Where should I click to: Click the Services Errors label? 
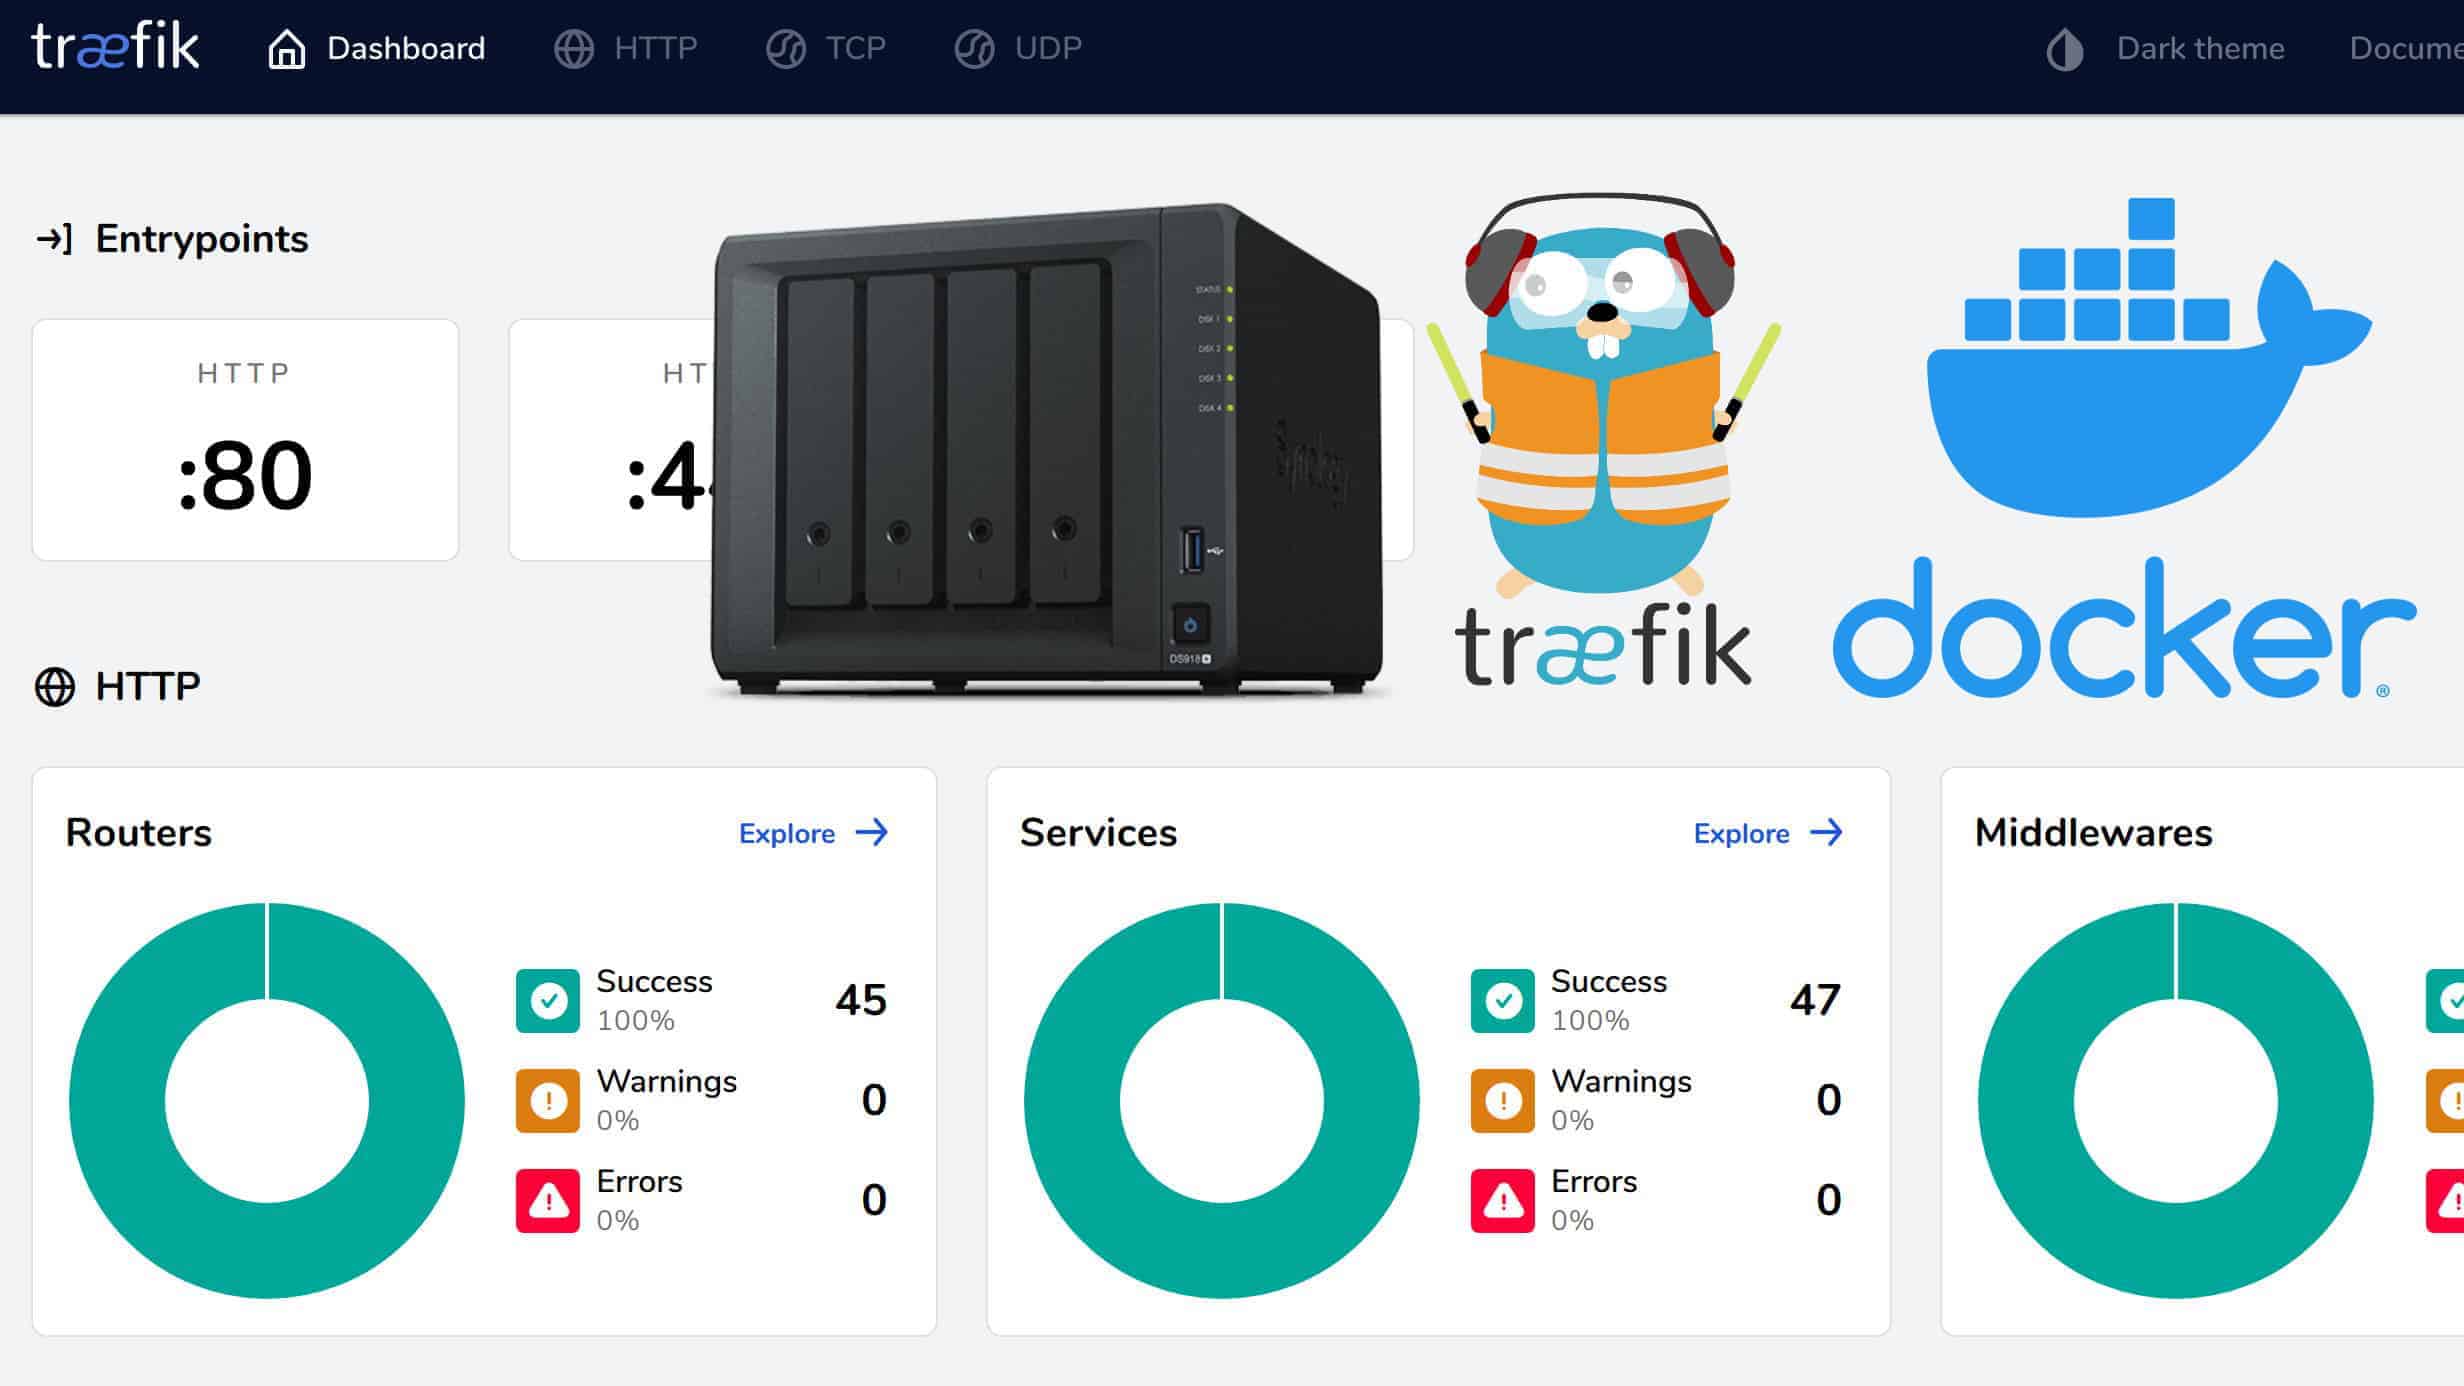coord(1595,1181)
